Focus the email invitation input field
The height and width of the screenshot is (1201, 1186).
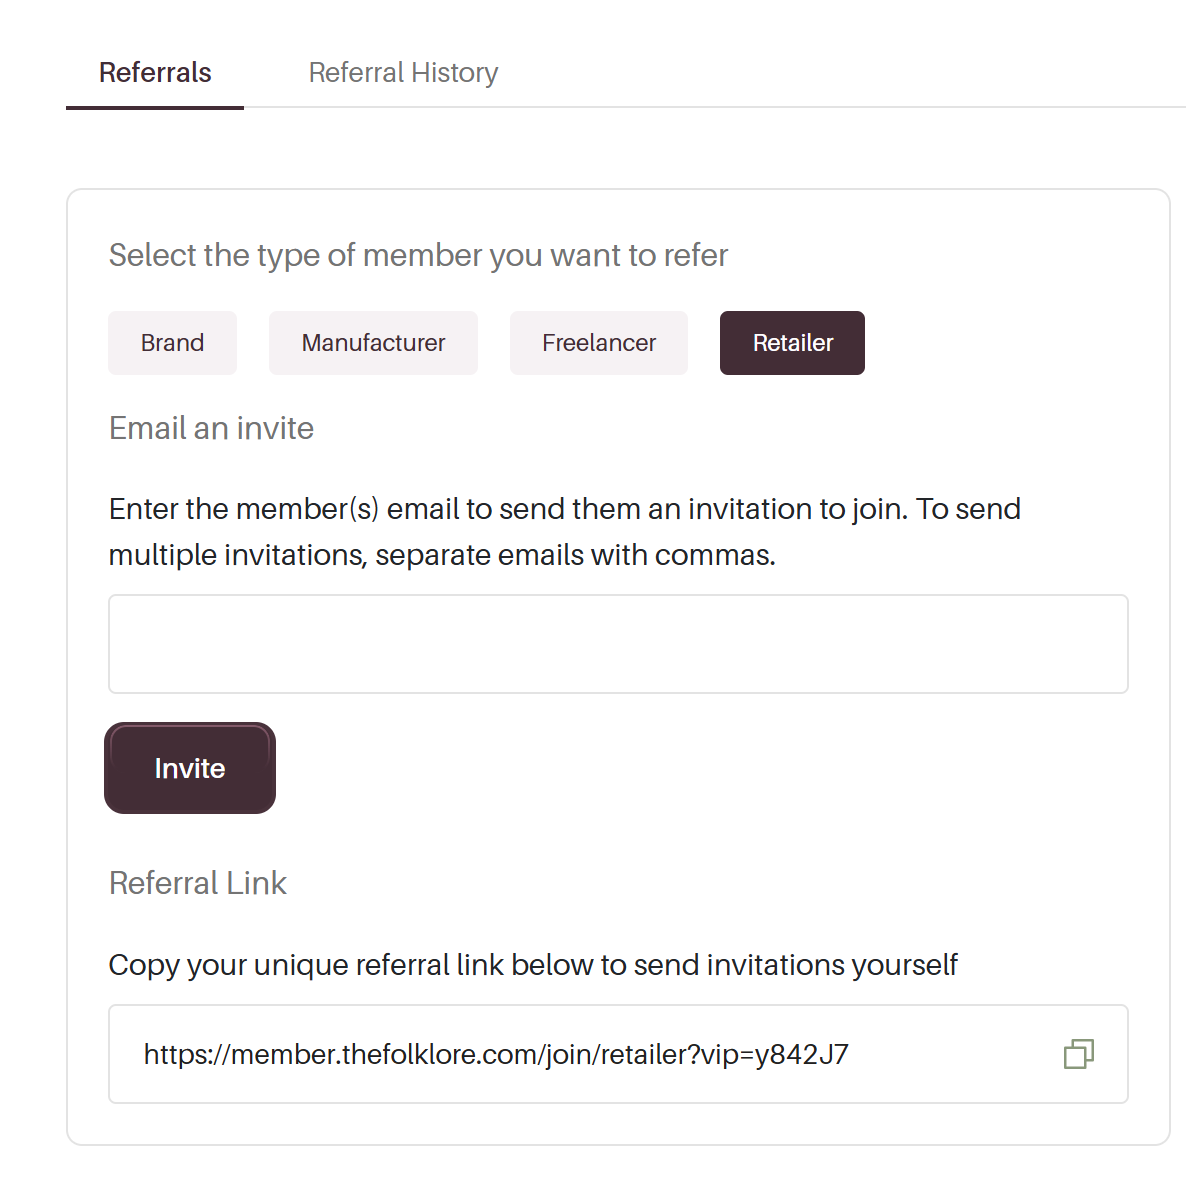(x=618, y=644)
